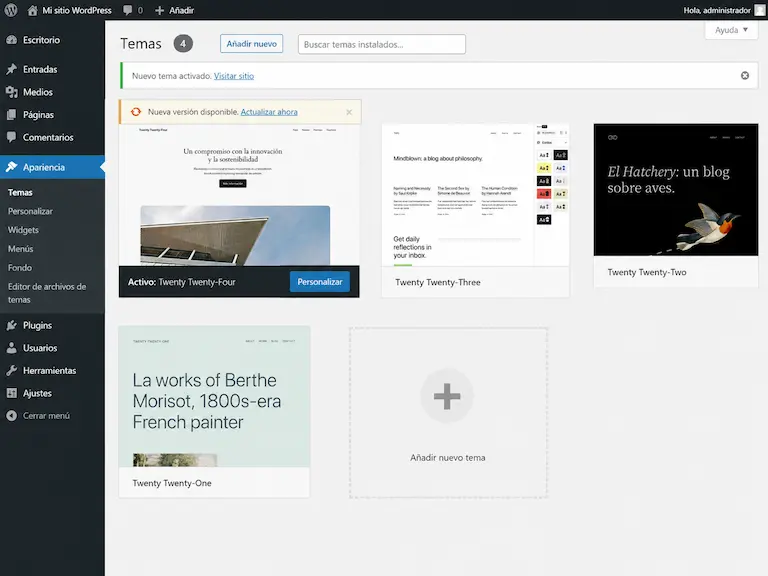Screen dimensions: 768x576
Task: Click the theme count badge '4'
Action: point(183,44)
